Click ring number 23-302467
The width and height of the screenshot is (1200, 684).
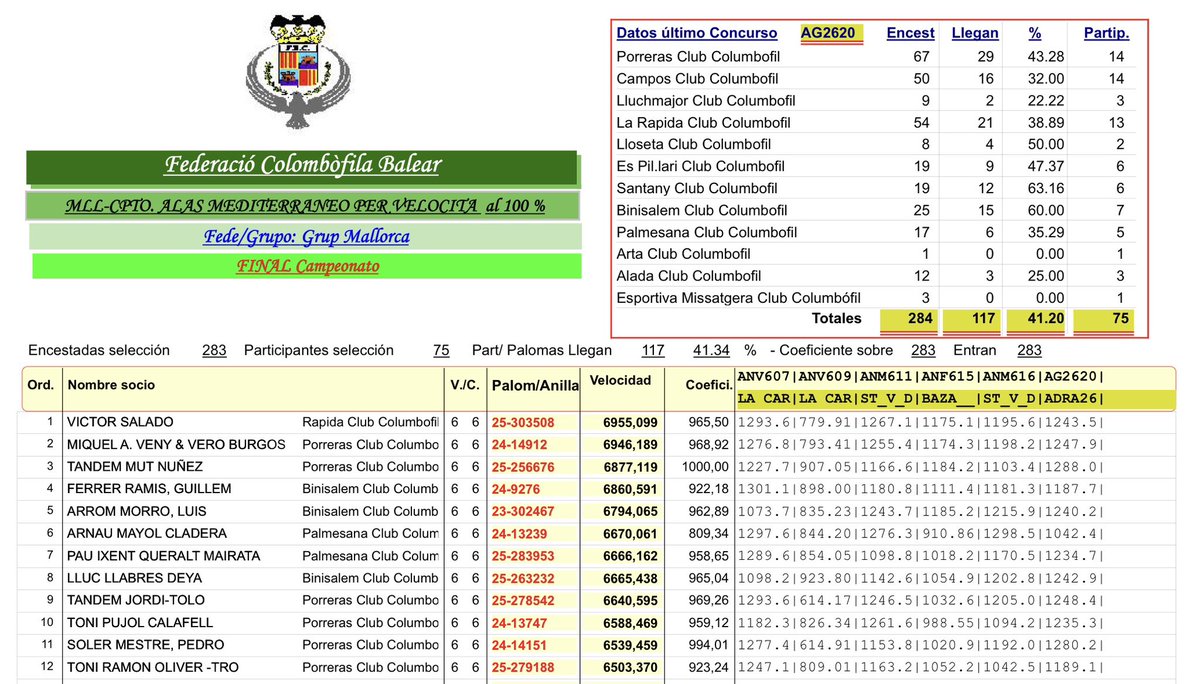tap(522, 511)
